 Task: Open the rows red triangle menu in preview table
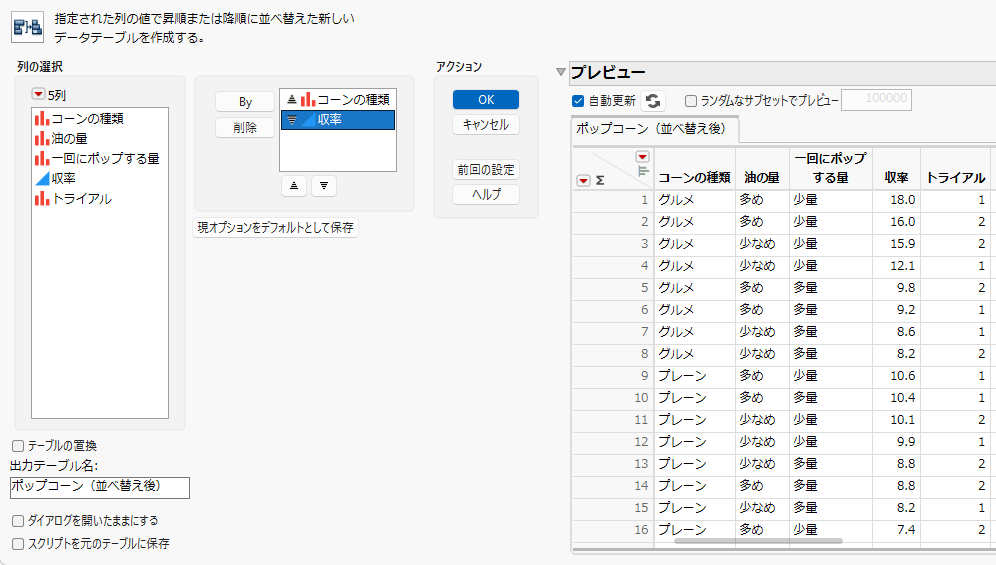583,180
